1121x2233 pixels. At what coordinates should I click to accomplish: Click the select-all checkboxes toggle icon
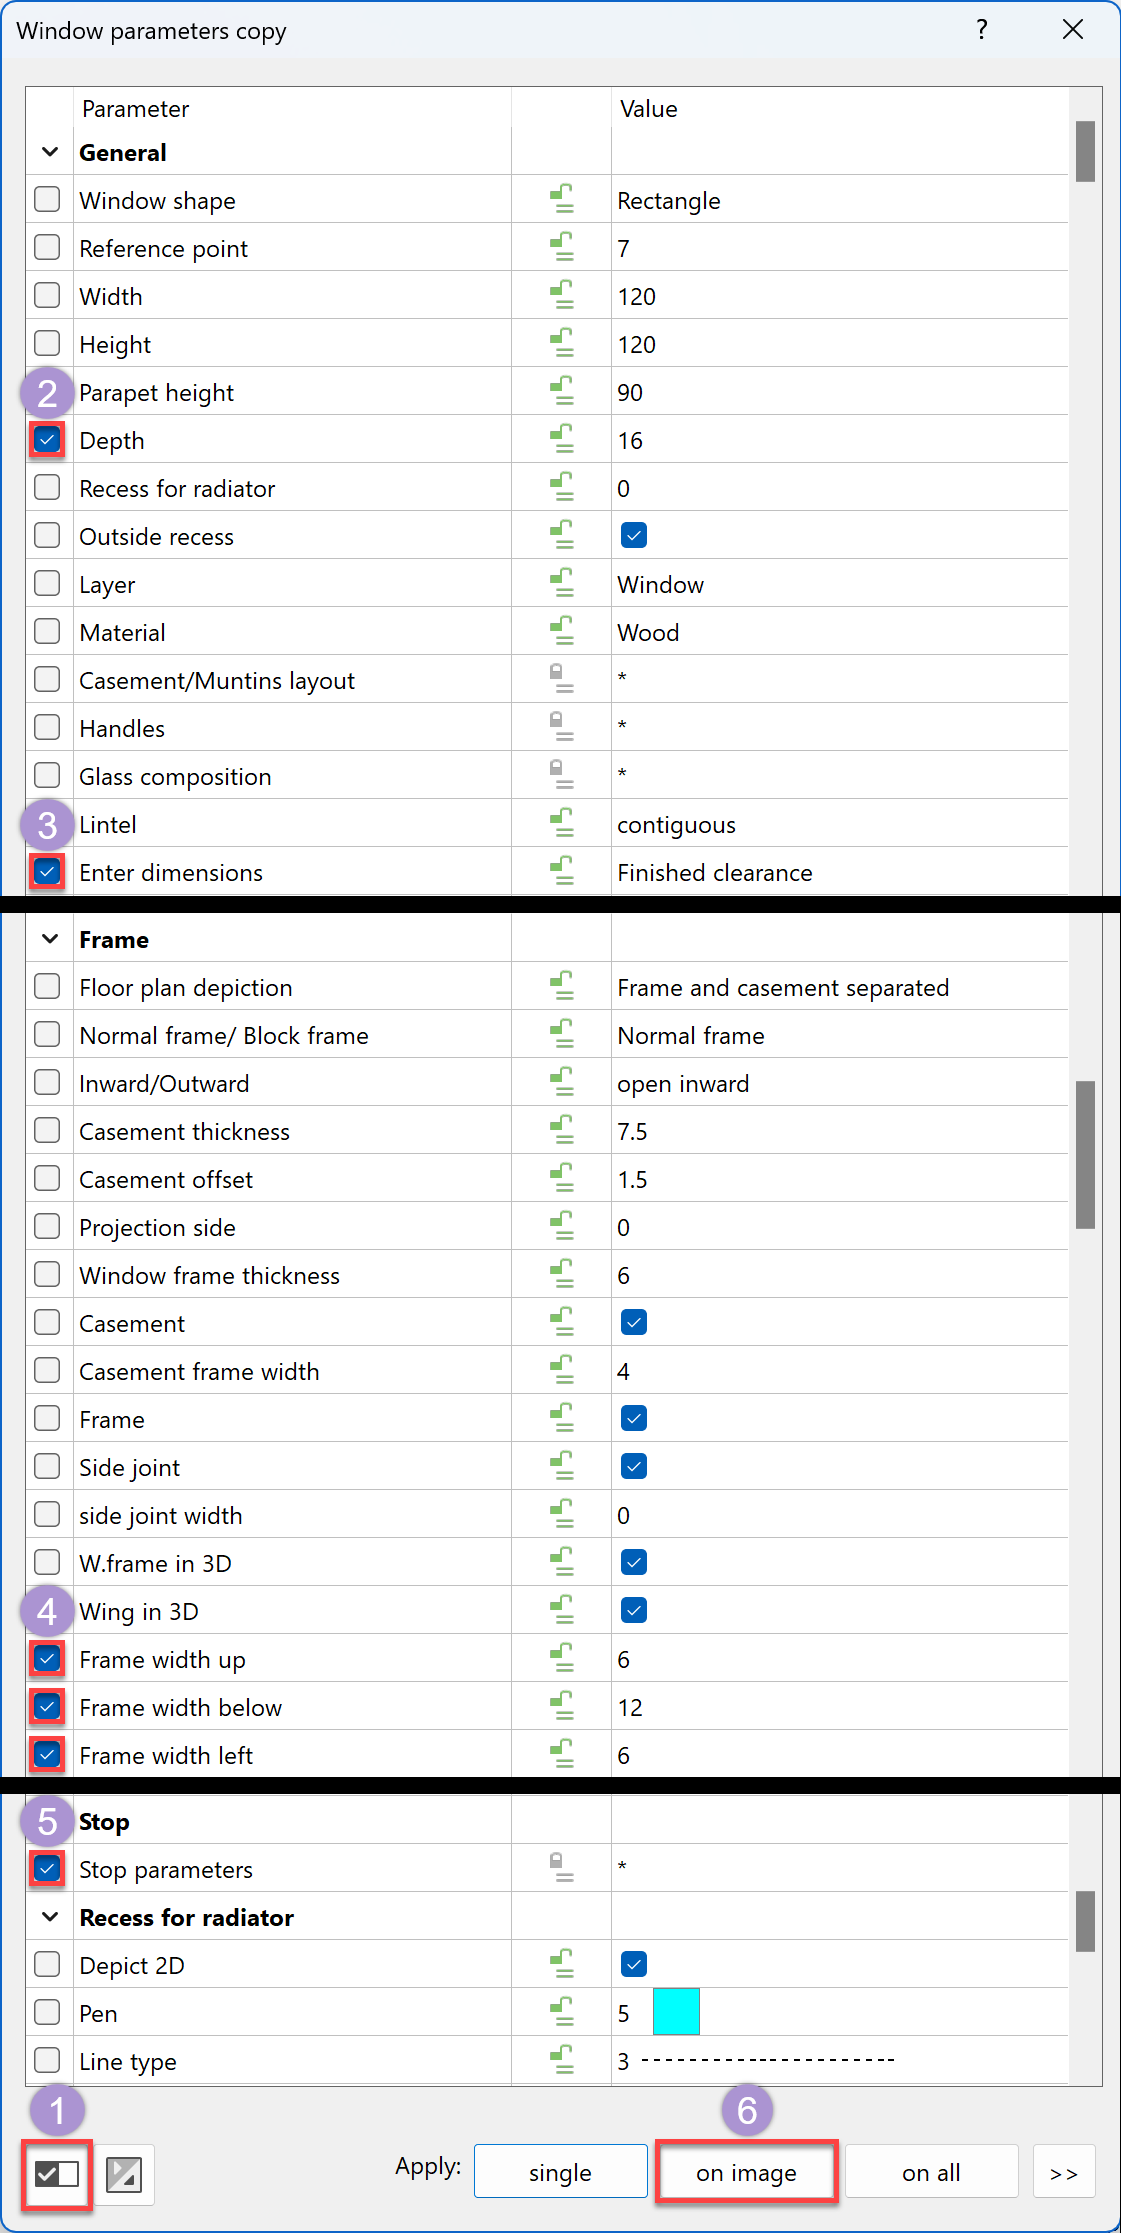pos(56,2173)
